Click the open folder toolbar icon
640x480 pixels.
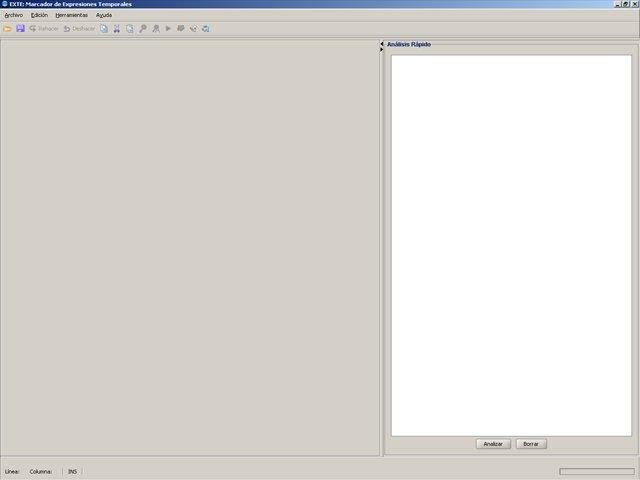pos(7,29)
